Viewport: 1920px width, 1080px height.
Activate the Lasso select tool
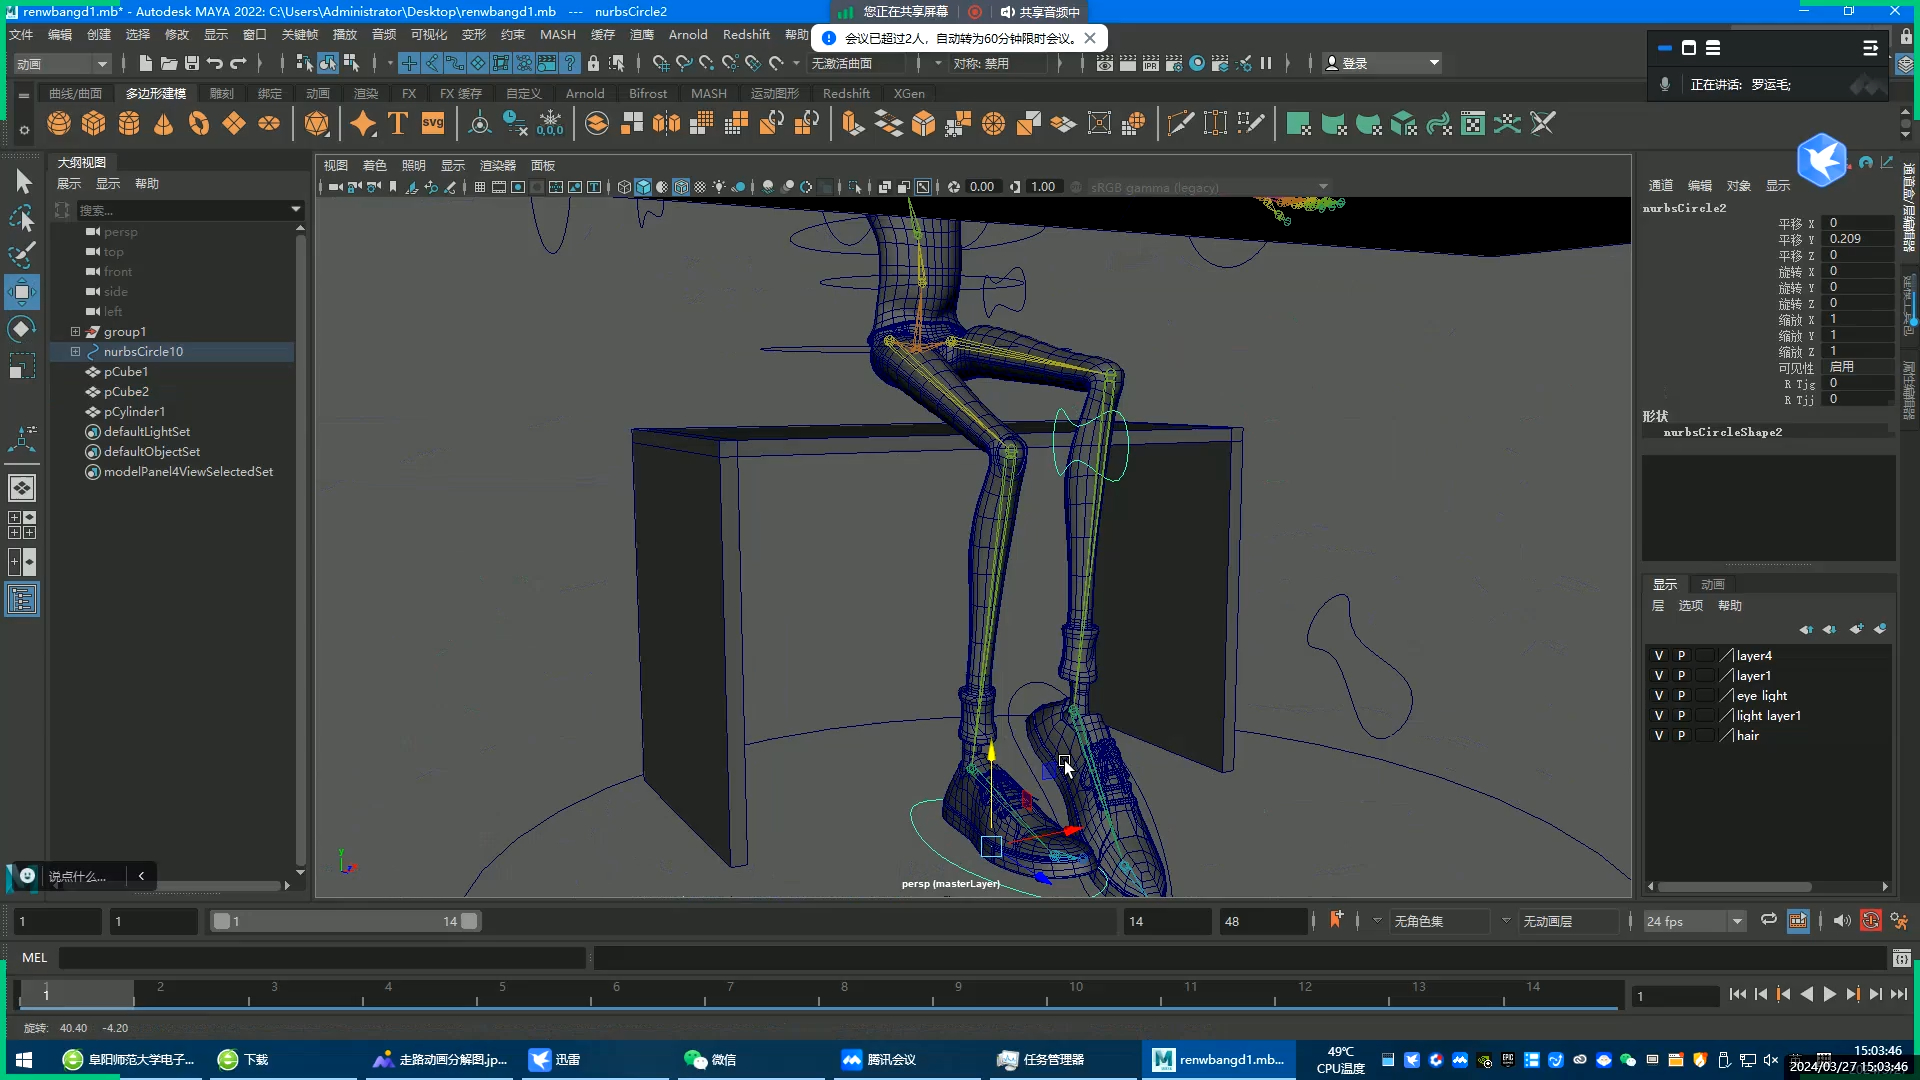click(22, 218)
